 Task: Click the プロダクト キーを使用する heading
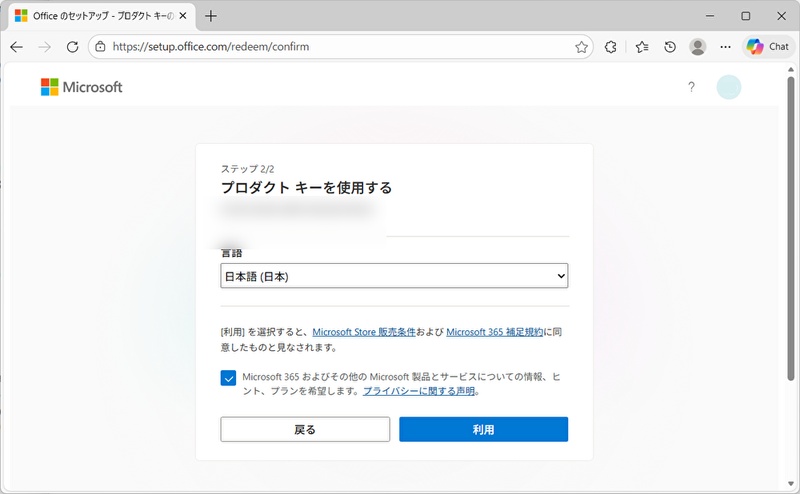click(307, 188)
